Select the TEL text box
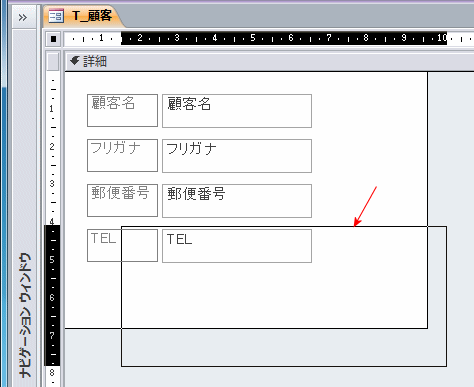 click(x=237, y=246)
